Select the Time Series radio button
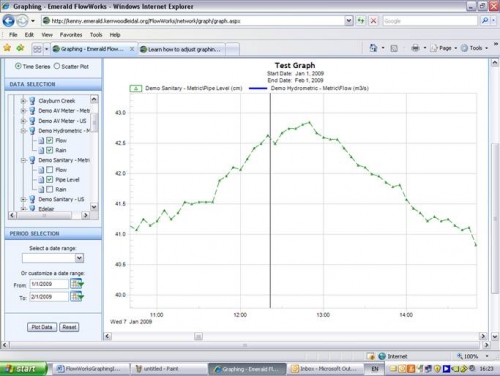This screenshot has width=500, height=376. pos(18,66)
